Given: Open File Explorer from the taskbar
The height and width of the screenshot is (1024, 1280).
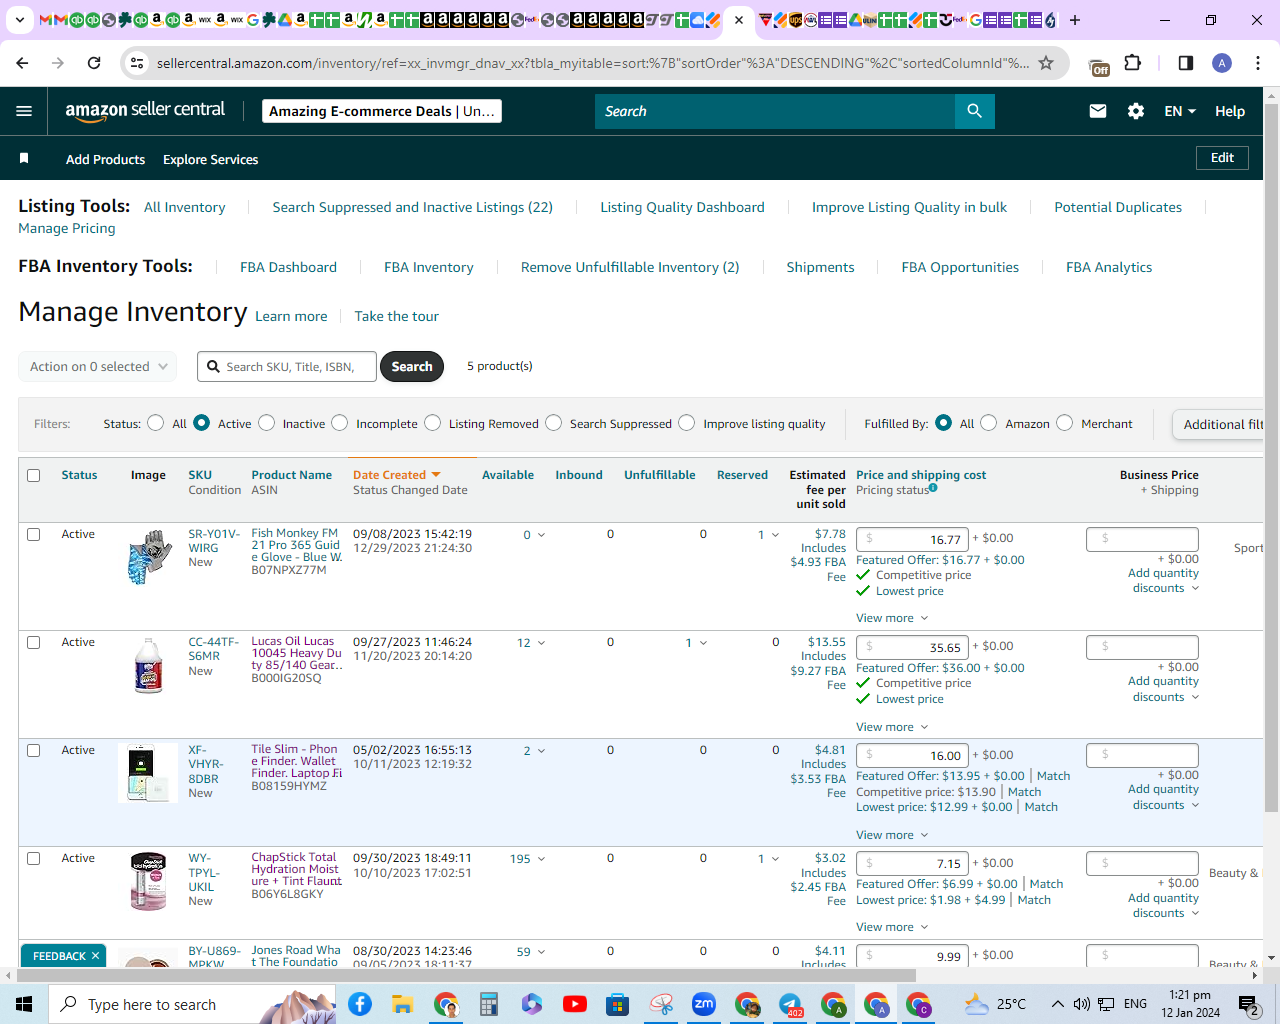Looking at the screenshot, I should (403, 1004).
